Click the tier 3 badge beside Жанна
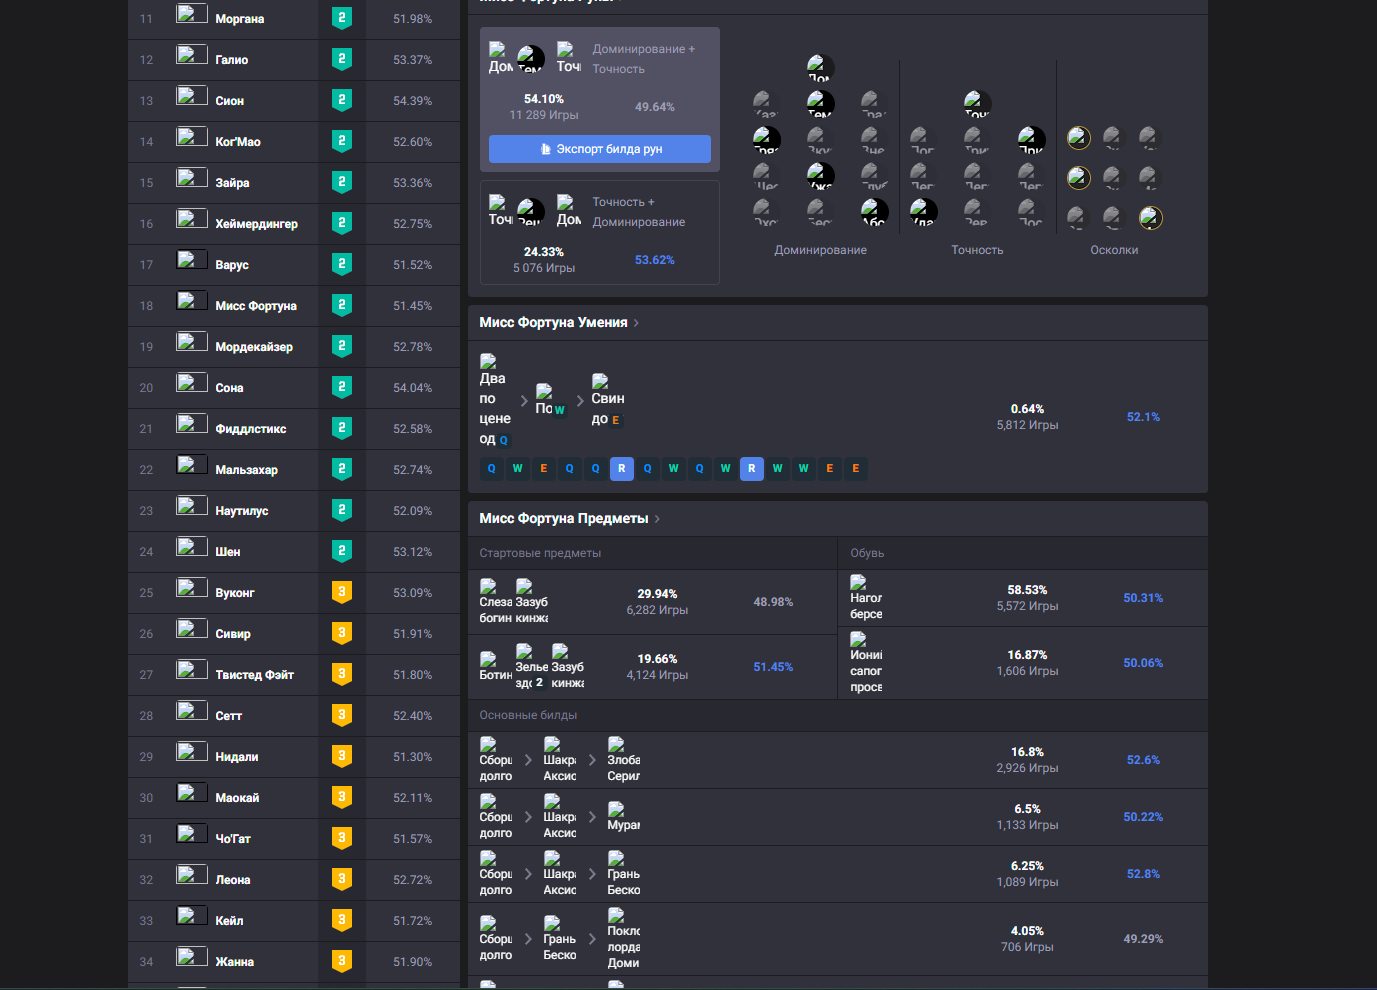The width and height of the screenshot is (1377, 990). pos(342,962)
